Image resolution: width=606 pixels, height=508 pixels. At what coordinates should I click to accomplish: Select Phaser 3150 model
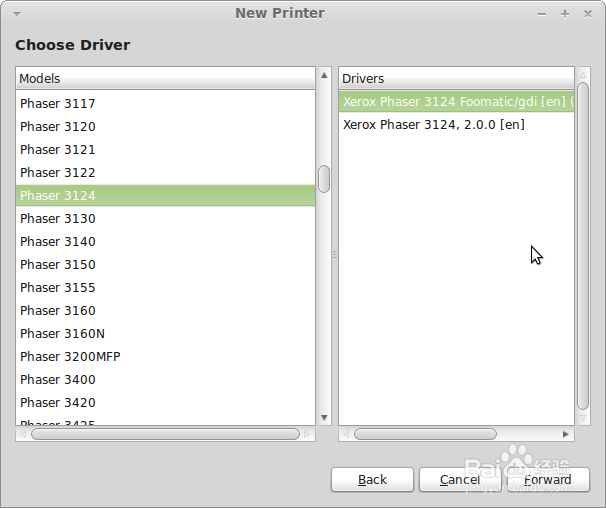tap(165, 264)
